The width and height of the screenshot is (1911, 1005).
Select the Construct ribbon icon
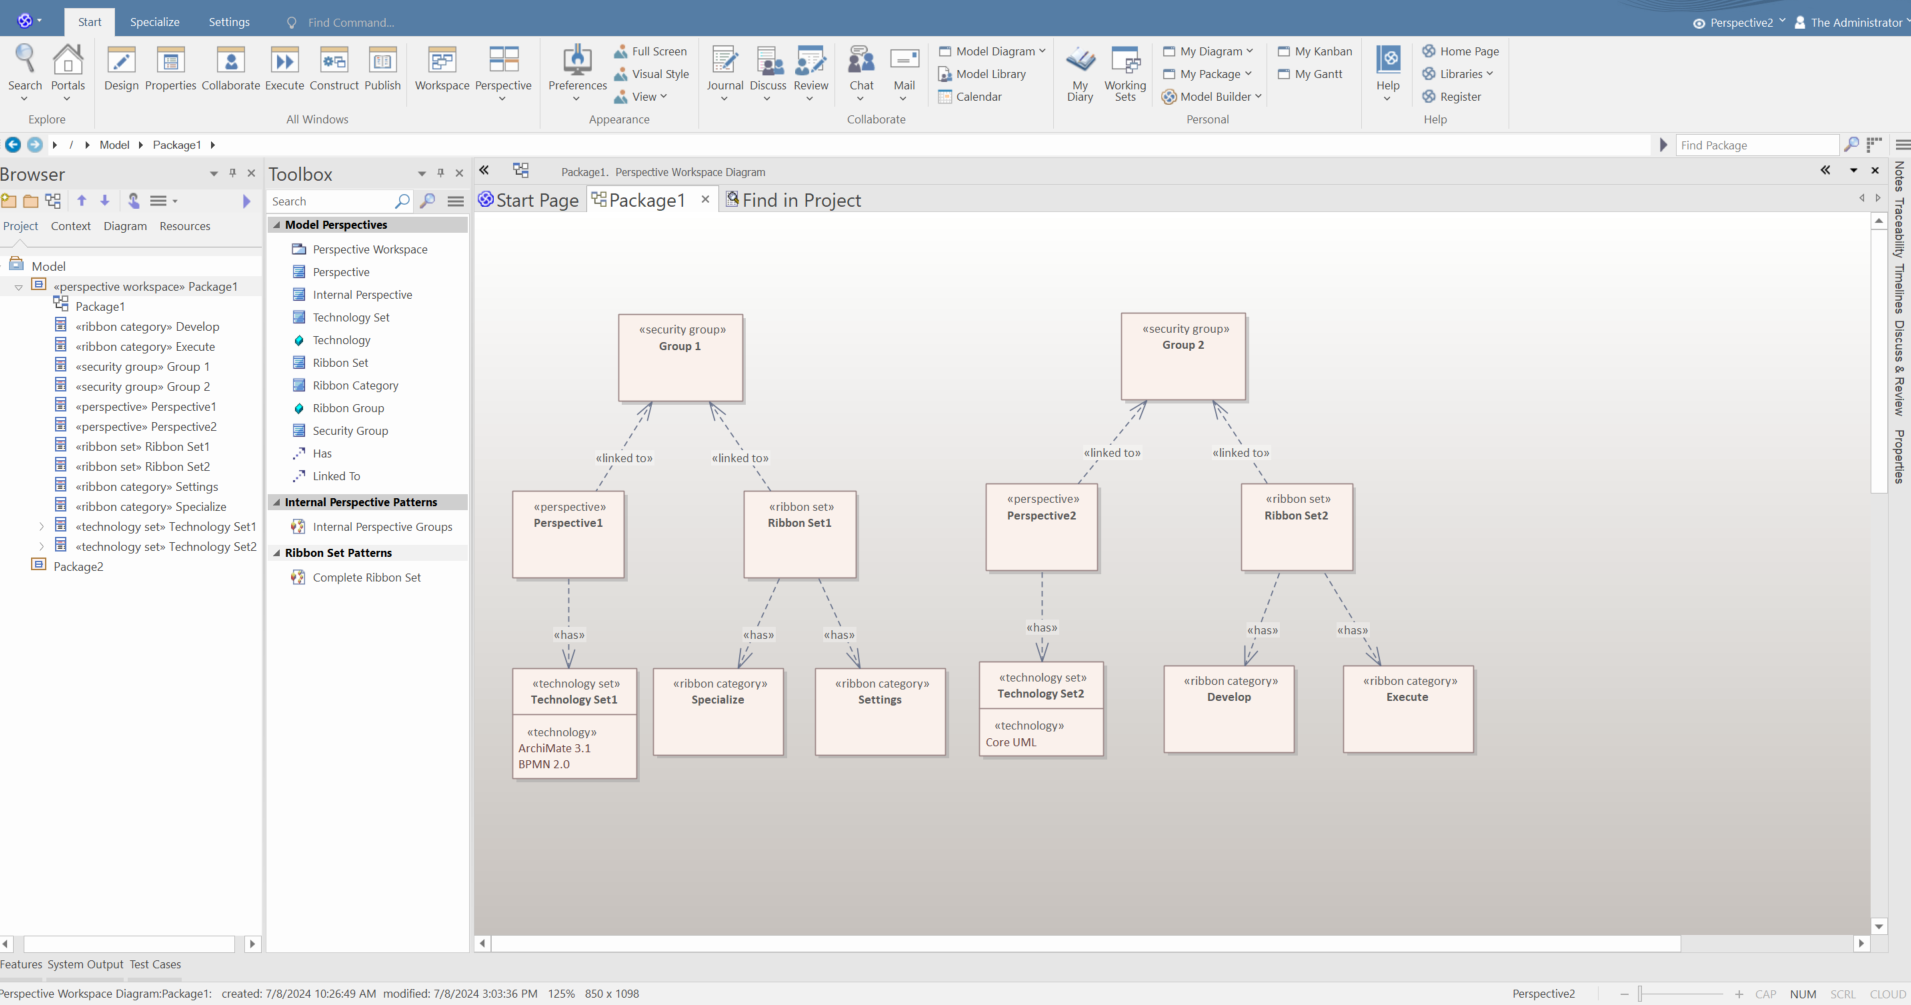334,68
